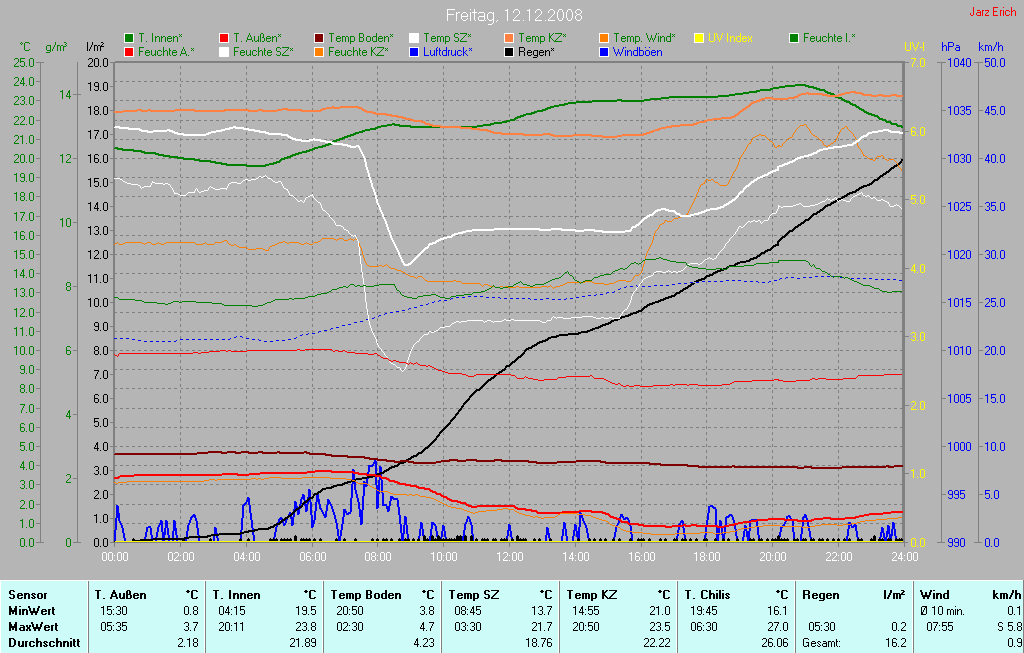Click the 'Ø 10 min.' wind label
The height and width of the screenshot is (653, 1024).
942,611
